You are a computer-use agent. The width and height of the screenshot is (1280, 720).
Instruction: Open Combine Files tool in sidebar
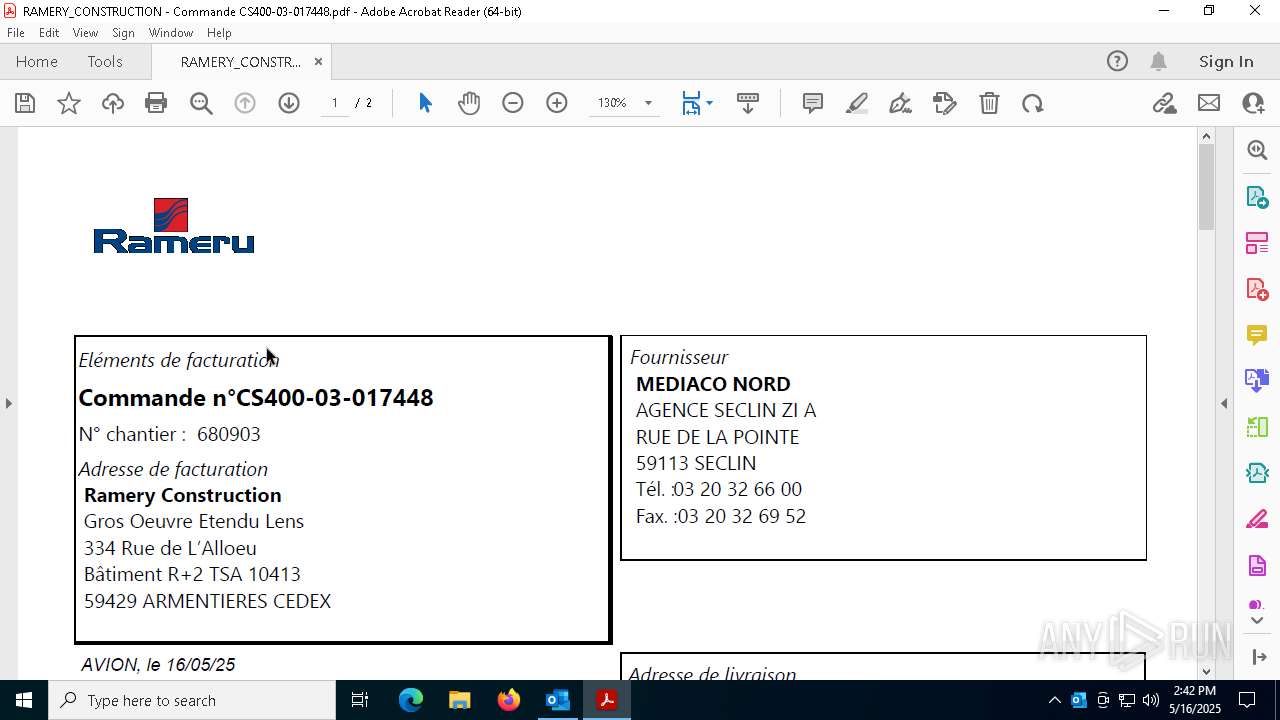pyautogui.click(x=1257, y=381)
